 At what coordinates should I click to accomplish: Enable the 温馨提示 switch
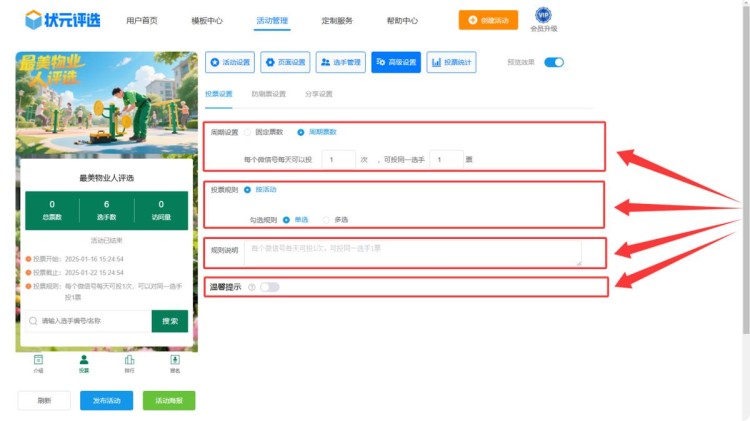269,287
